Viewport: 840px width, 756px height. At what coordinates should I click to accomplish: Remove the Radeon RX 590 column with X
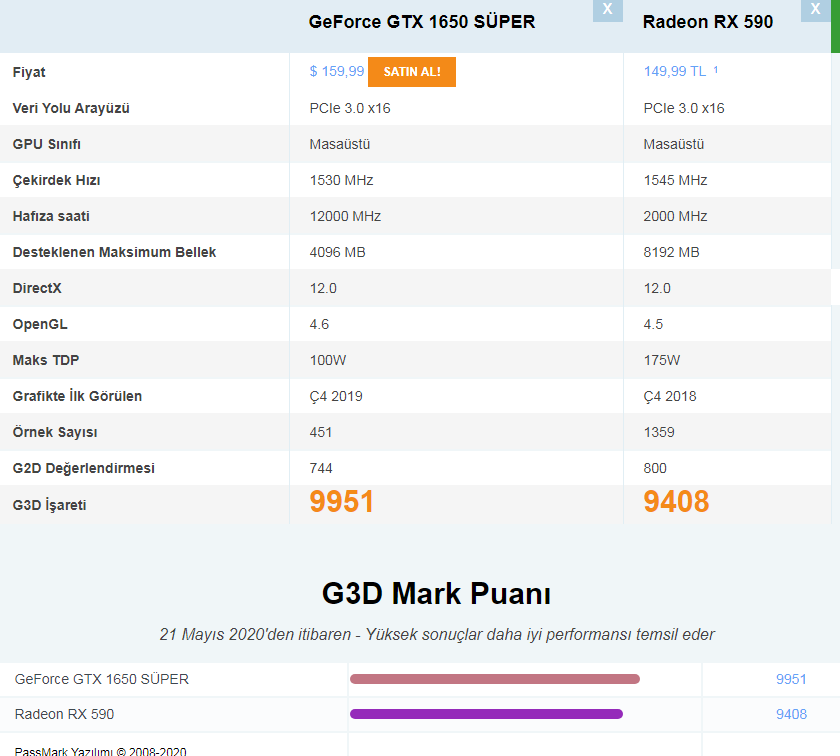[x=815, y=9]
